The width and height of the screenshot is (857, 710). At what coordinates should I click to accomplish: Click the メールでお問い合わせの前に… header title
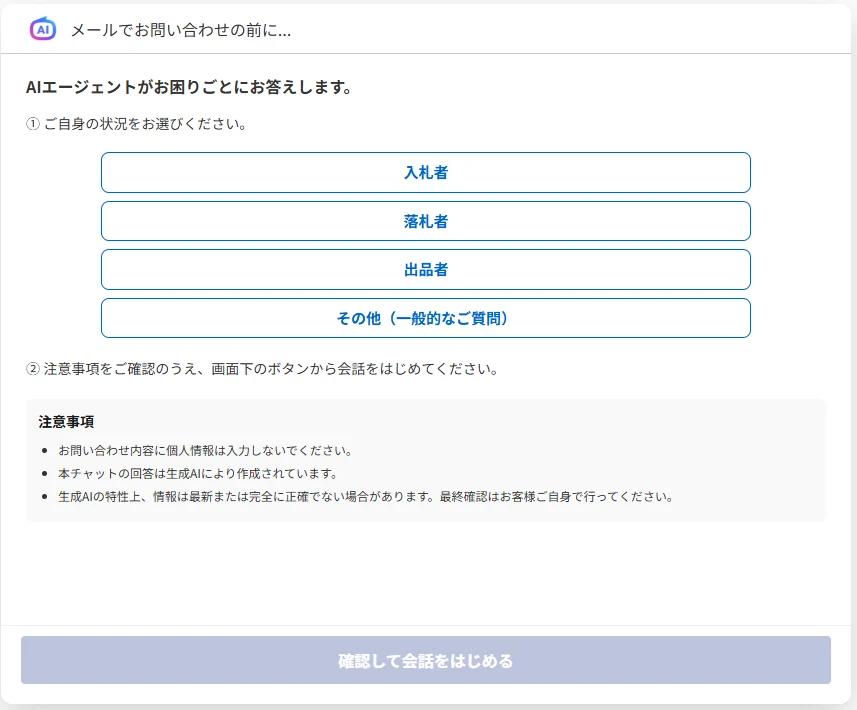click(x=181, y=30)
